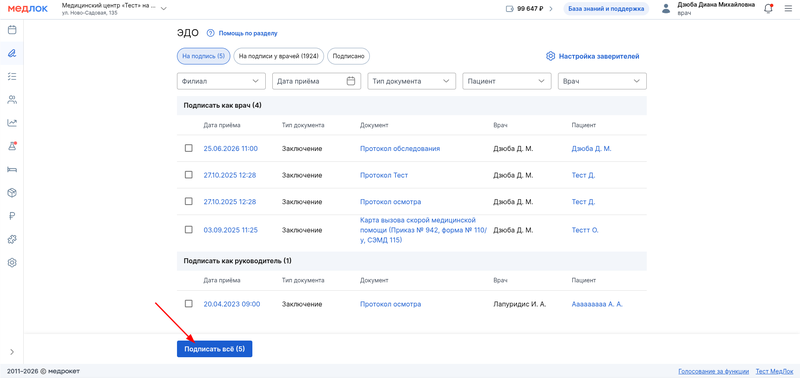
Task: Tick checkbox for 27.10.2025 Протокол осмотра row
Action: click(189, 201)
